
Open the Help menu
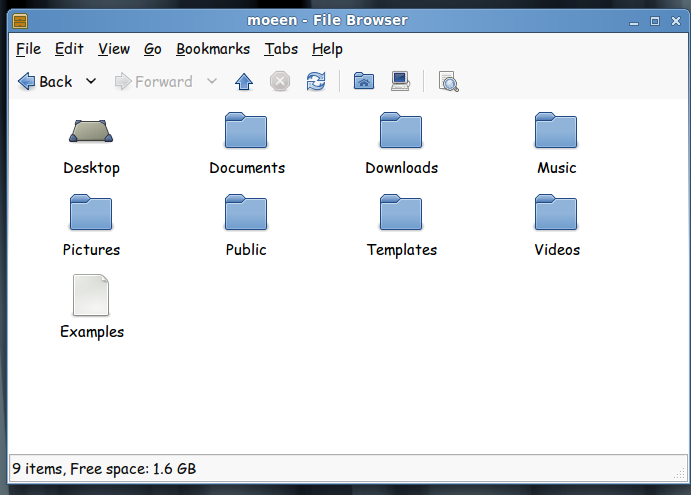pos(327,49)
